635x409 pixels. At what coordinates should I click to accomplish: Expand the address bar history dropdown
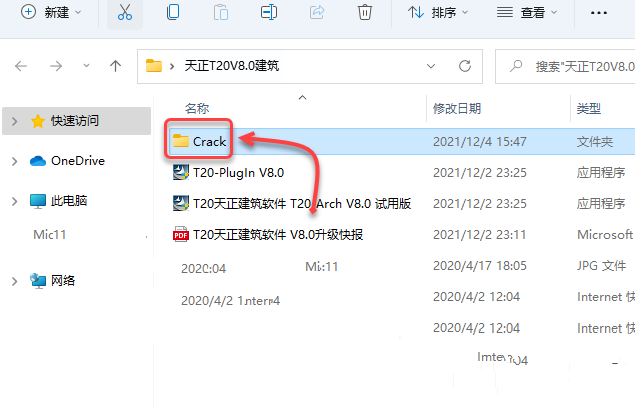pyautogui.click(x=431, y=66)
